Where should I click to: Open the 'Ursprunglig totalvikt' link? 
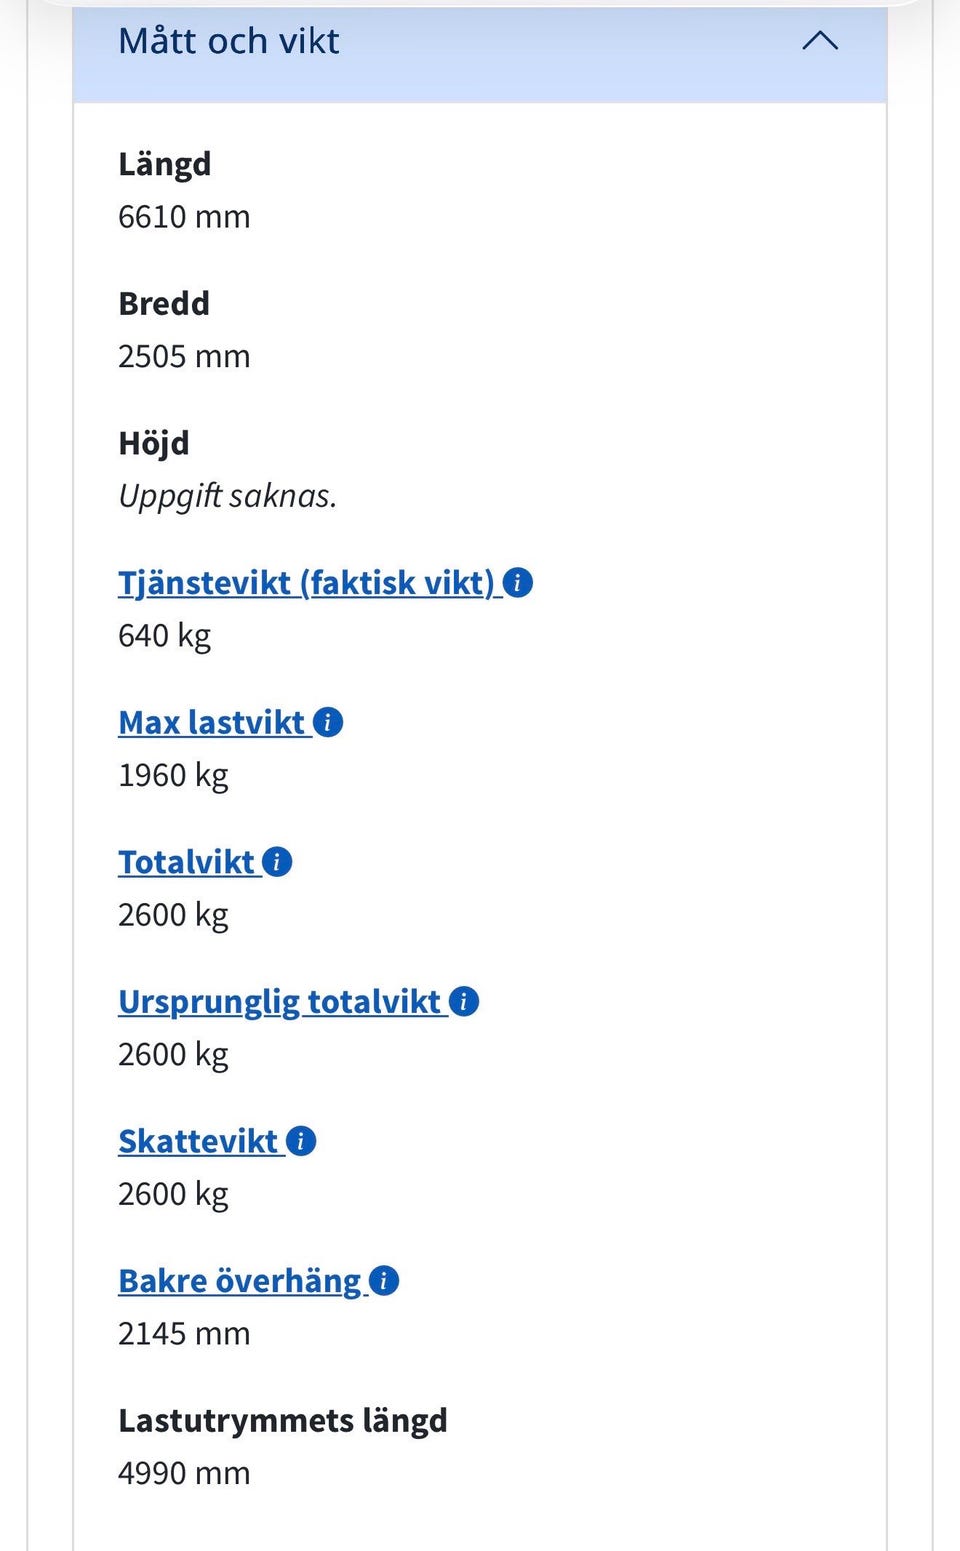279,1001
